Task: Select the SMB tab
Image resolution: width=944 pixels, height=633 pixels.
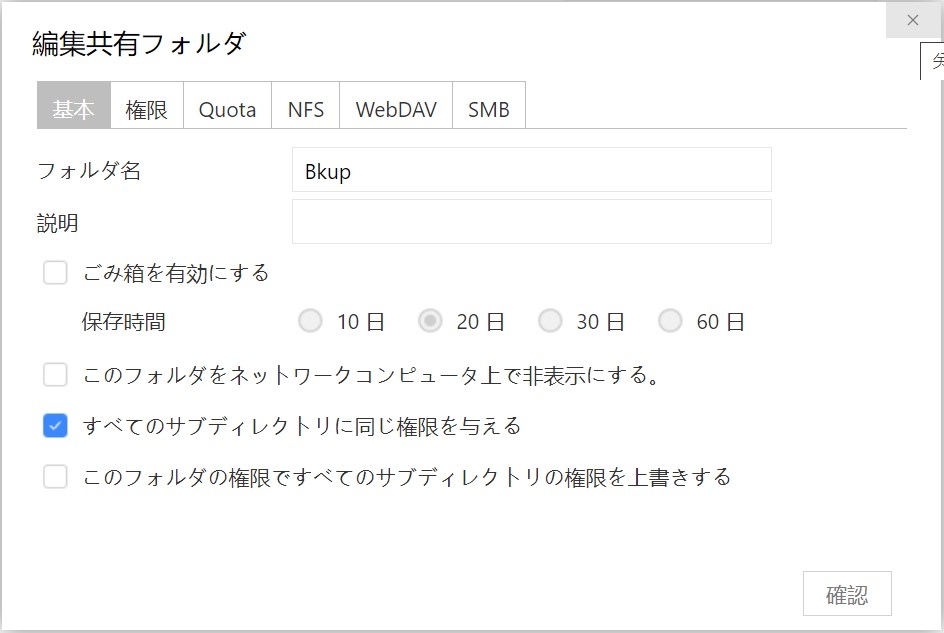Action: click(489, 109)
